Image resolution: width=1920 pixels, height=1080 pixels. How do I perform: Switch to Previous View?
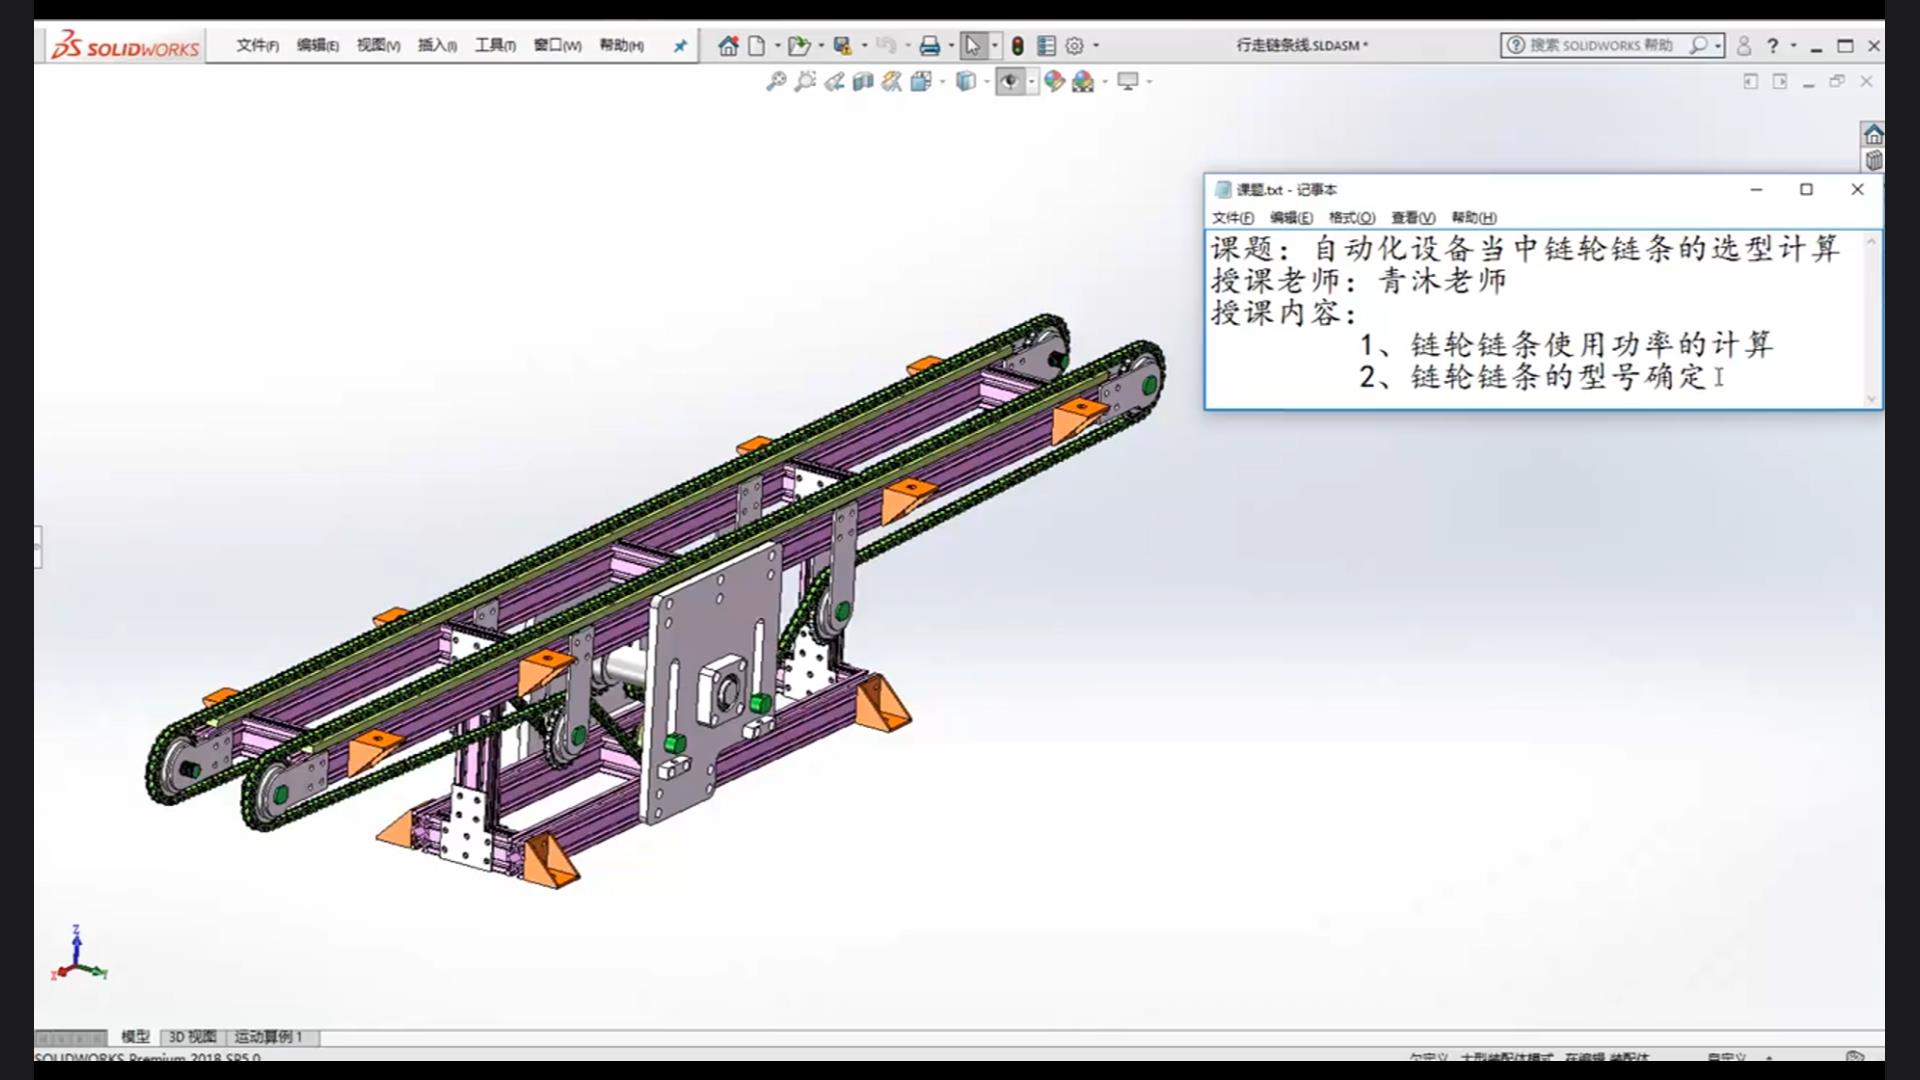point(834,82)
